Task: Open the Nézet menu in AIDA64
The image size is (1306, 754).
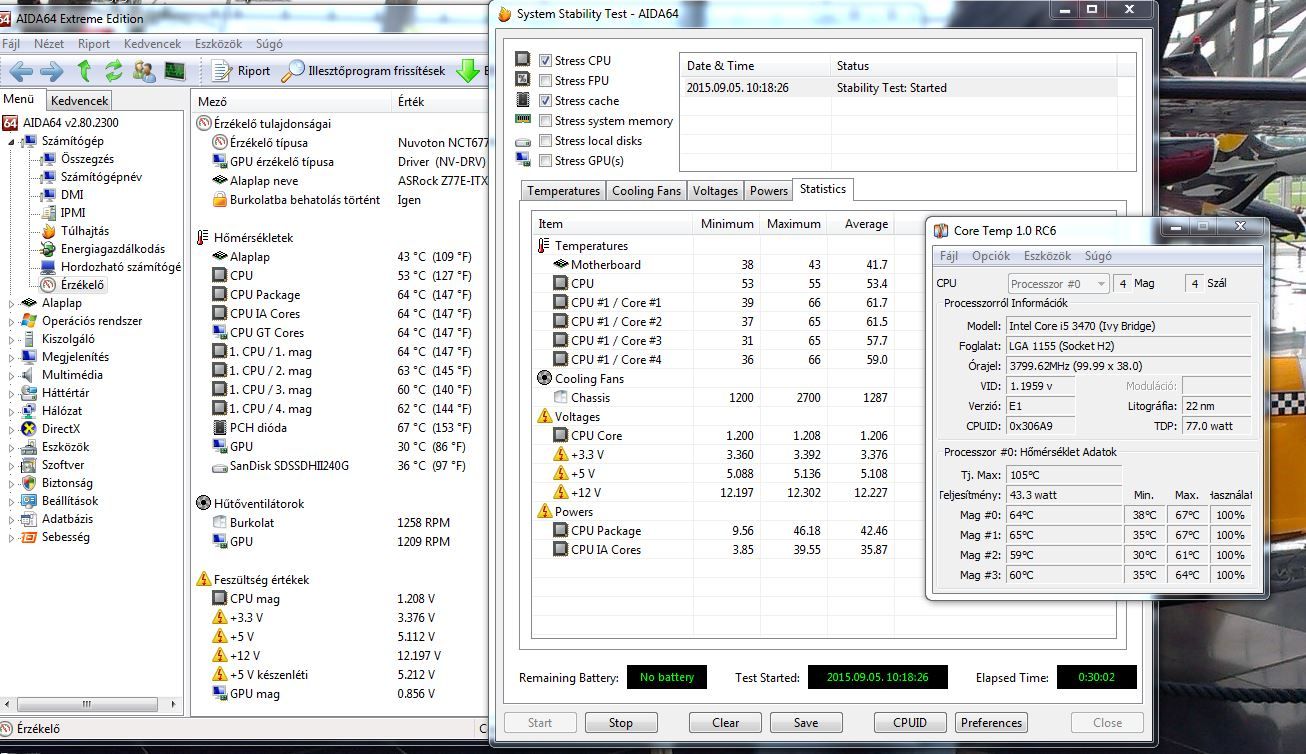Action: click(49, 44)
